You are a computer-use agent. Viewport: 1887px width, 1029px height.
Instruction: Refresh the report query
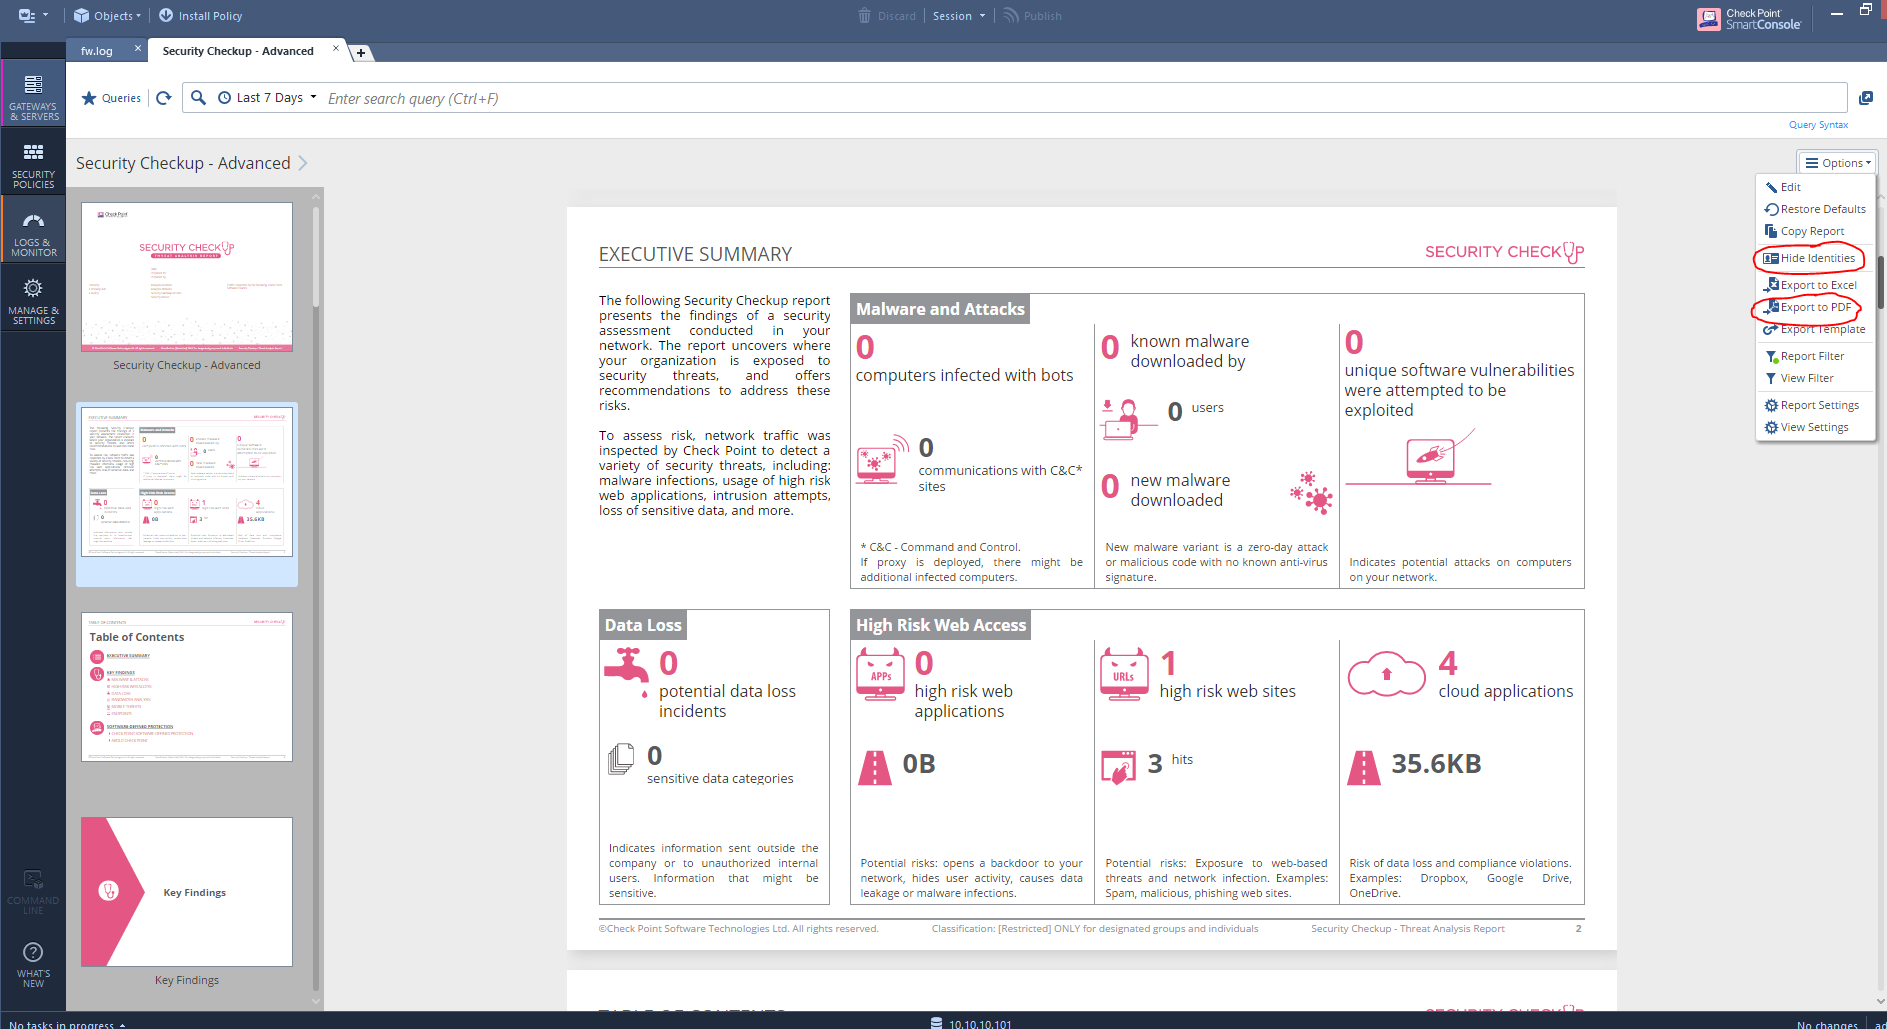click(164, 98)
